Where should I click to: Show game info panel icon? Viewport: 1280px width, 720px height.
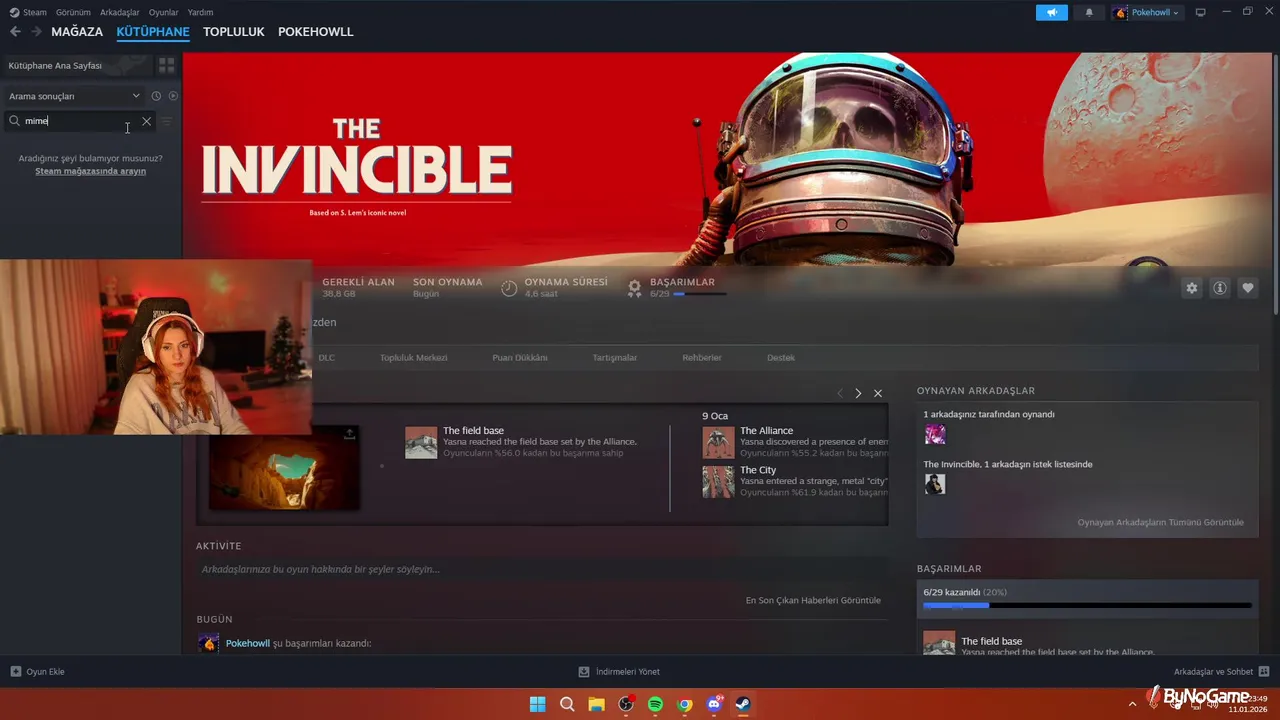pos(1219,288)
